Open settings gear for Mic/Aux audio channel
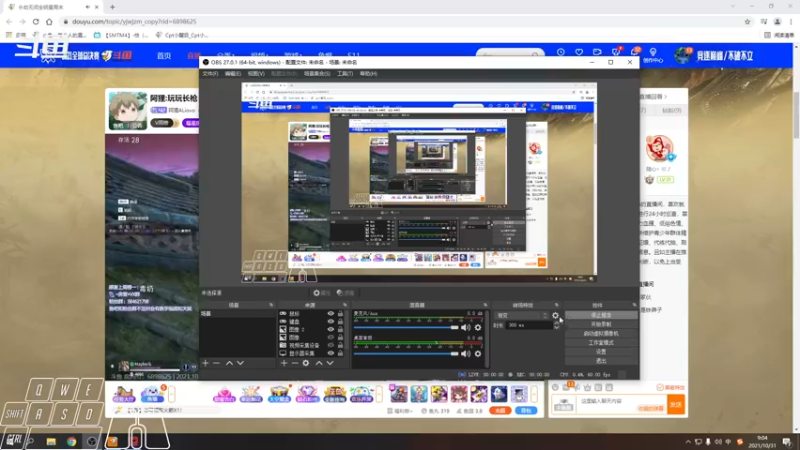The height and width of the screenshot is (450, 800). click(478, 328)
